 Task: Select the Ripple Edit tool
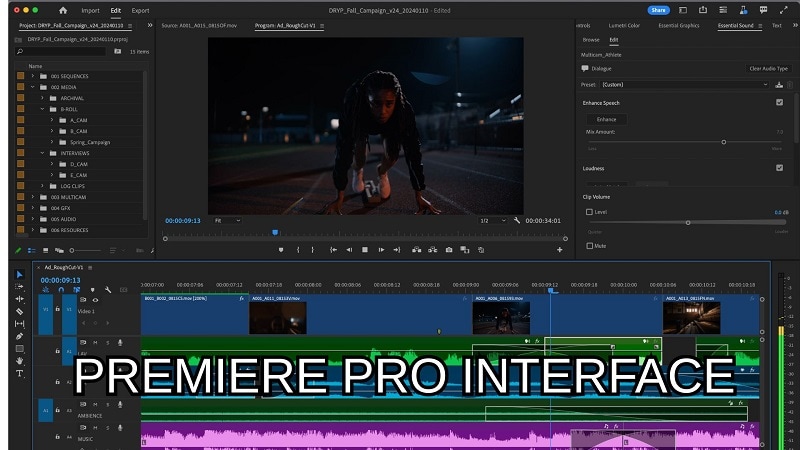(19, 299)
